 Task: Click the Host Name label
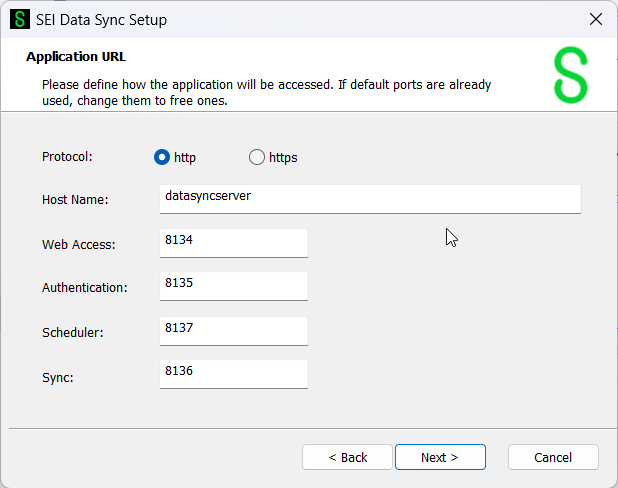coord(75,200)
